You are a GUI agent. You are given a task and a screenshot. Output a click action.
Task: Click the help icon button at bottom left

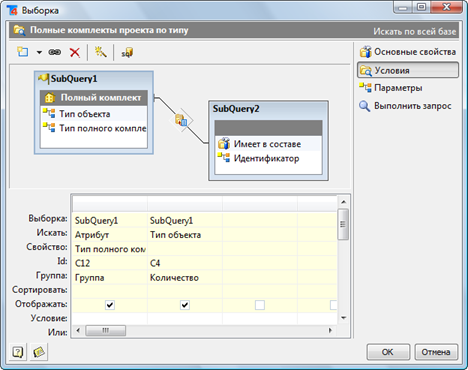[x=18, y=352]
